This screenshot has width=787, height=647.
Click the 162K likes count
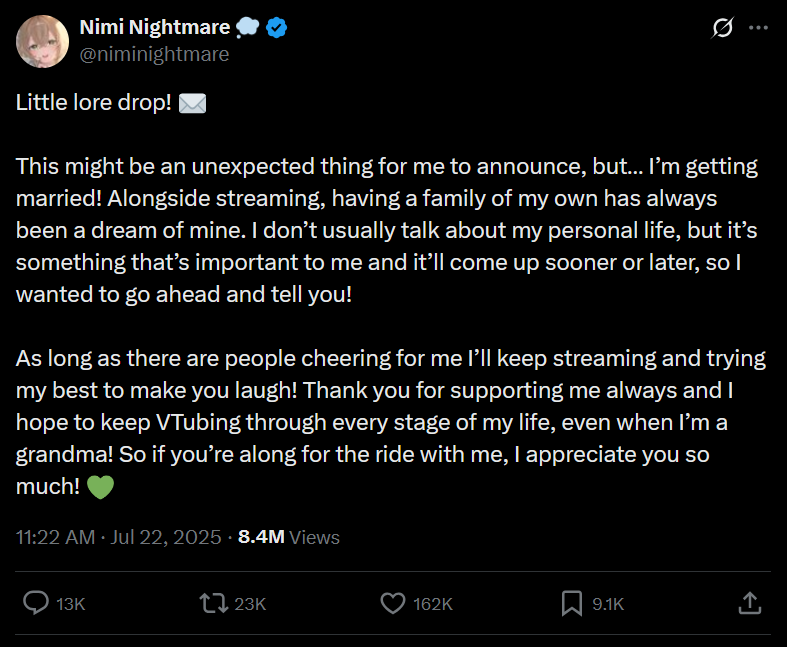433,604
